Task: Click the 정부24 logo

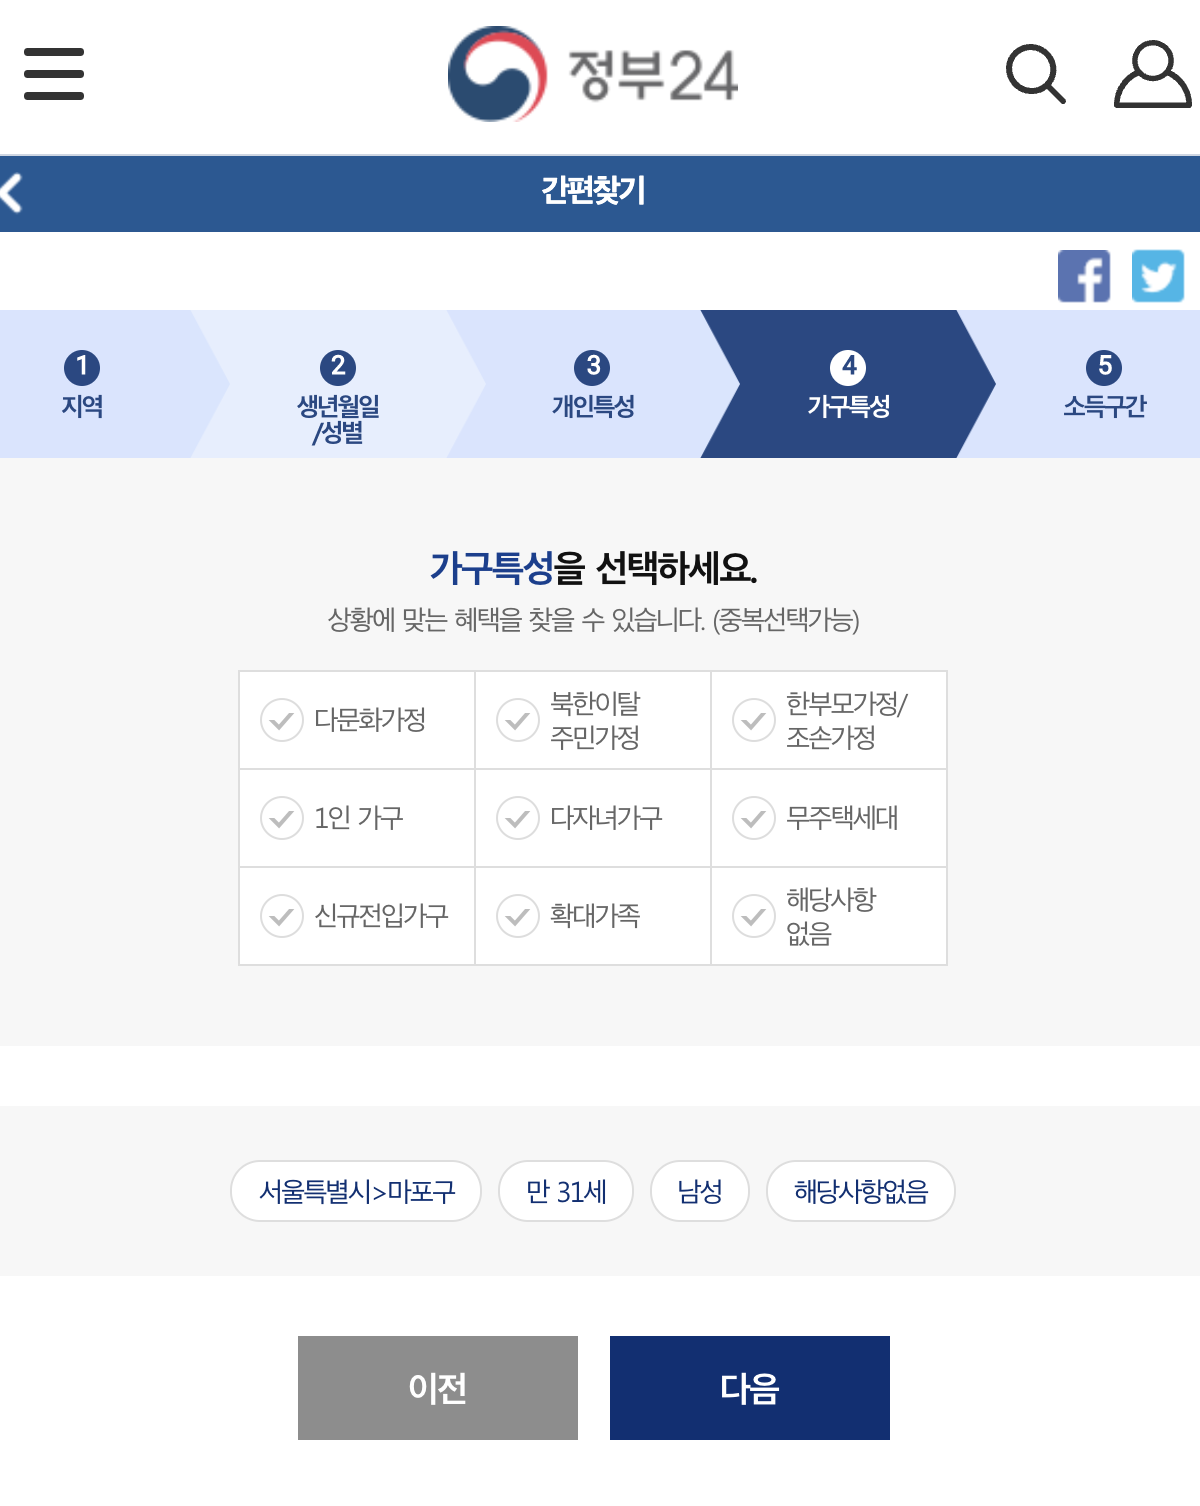Action: (x=593, y=74)
